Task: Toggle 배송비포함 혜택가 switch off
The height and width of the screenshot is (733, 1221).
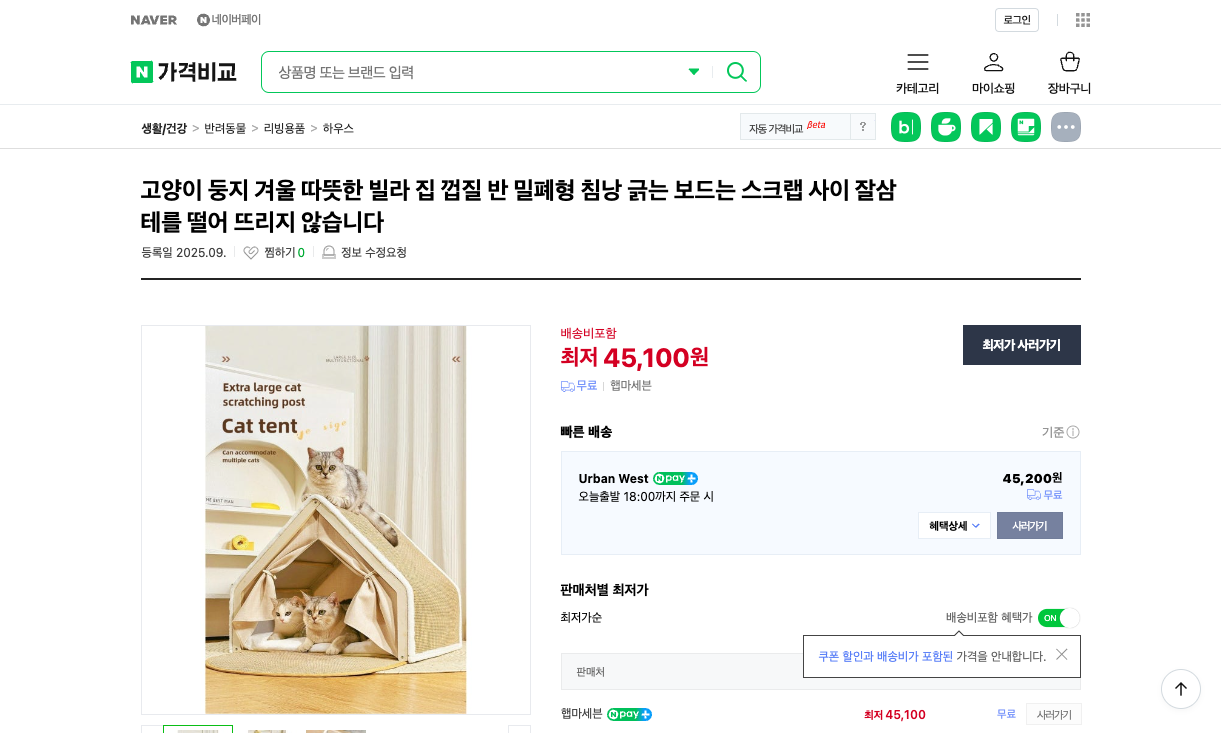Action: (1059, 618)
